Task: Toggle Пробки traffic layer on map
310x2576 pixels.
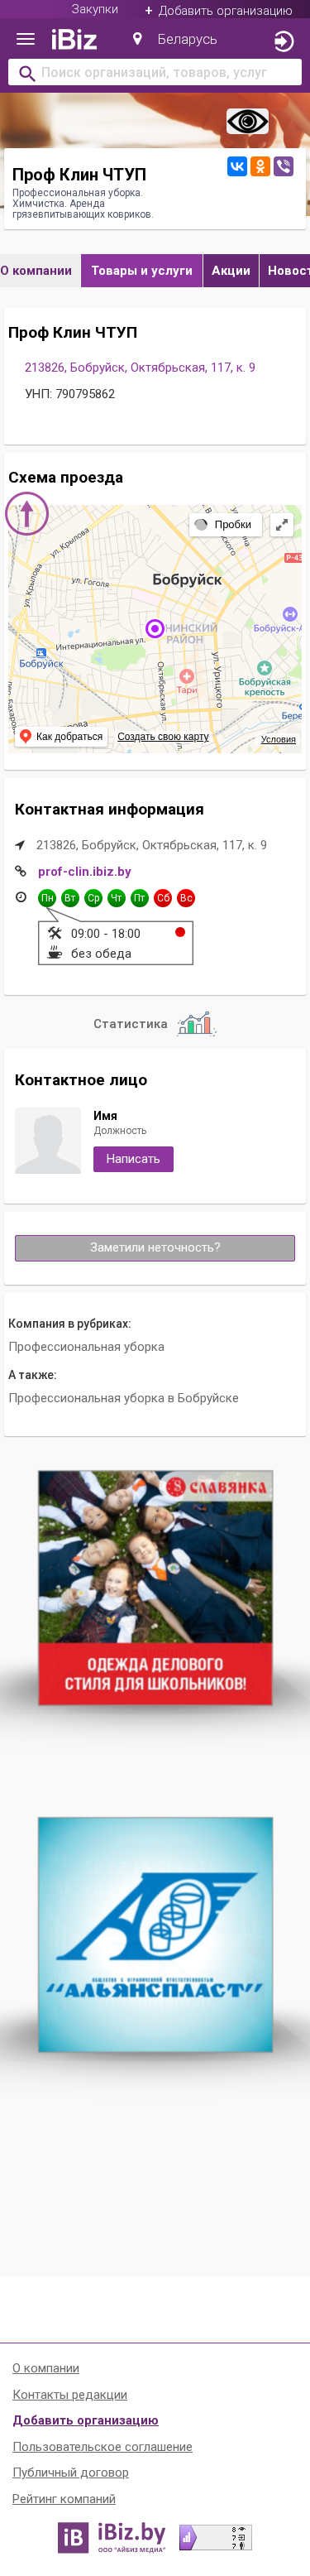Action: 226,524
